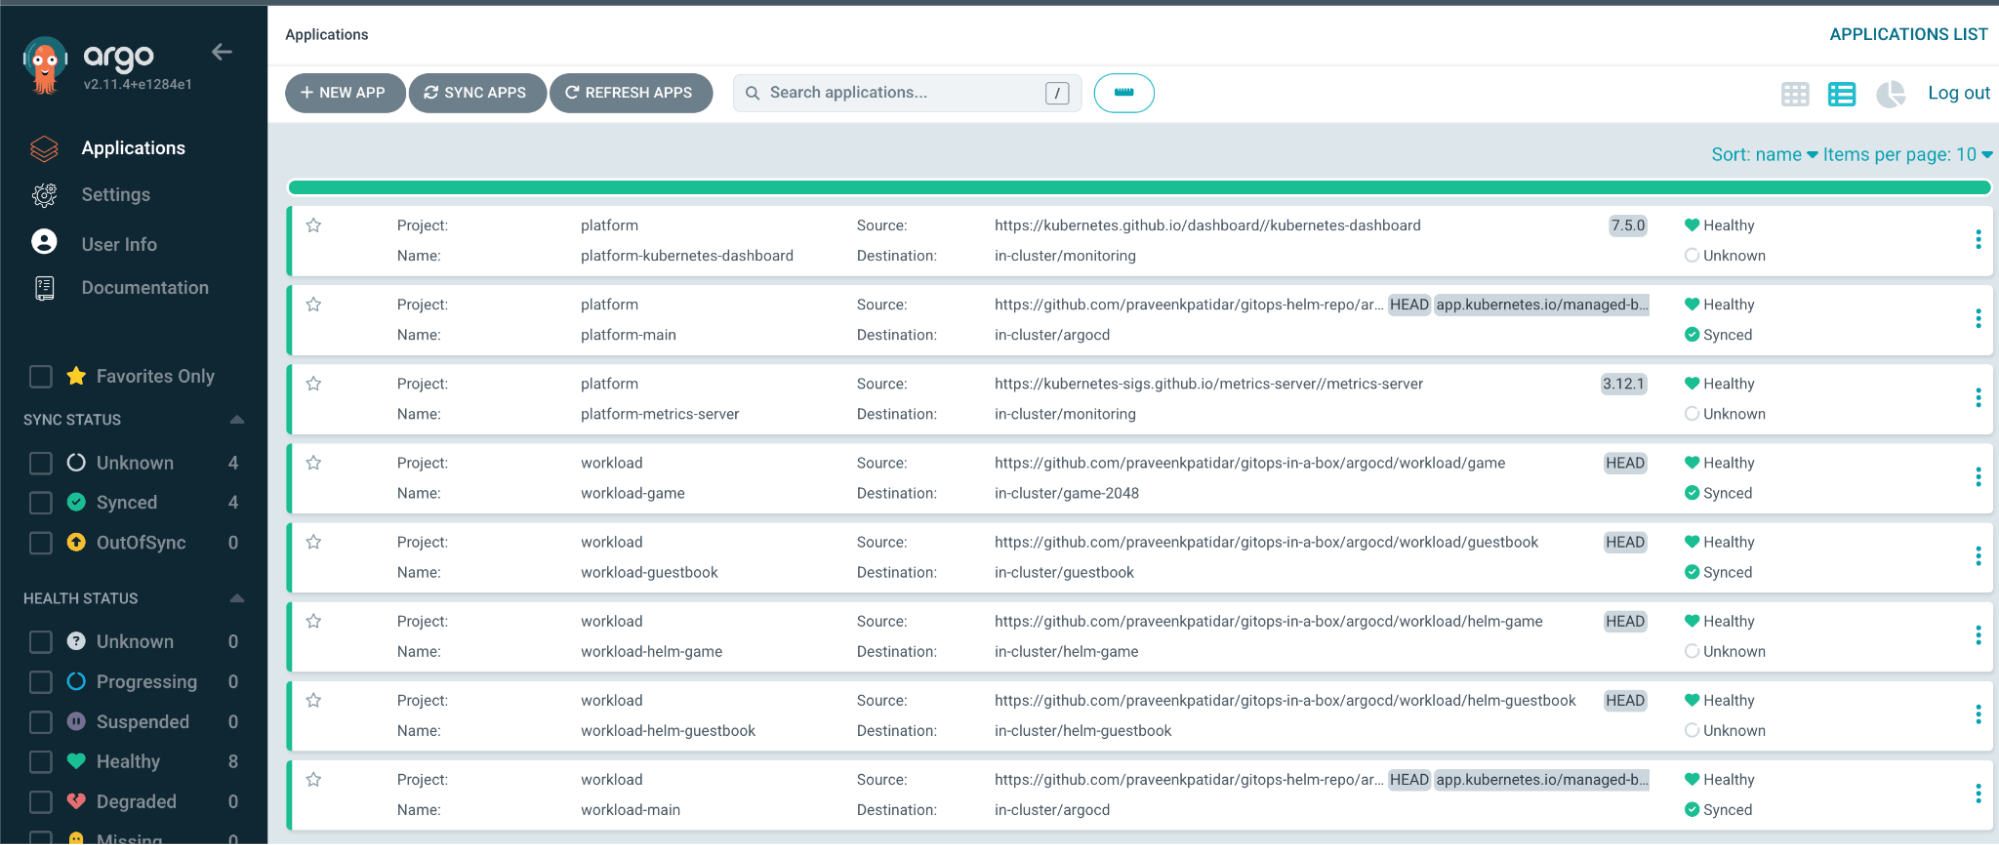Star the workload-helm-guestbook application
This screenshot has height=845, width=1999.
pyautogui.click(x=314, y=700)
